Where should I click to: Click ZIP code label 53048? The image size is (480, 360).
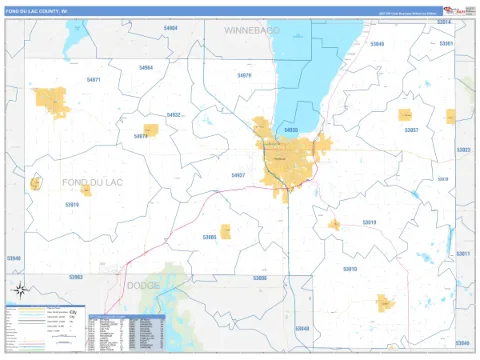point(302,329)
